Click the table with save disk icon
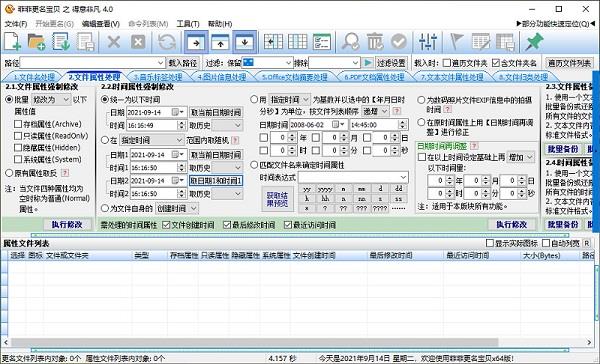Image resolution: width=600 pixels, height=364 pixels. [x=505, y=42]
